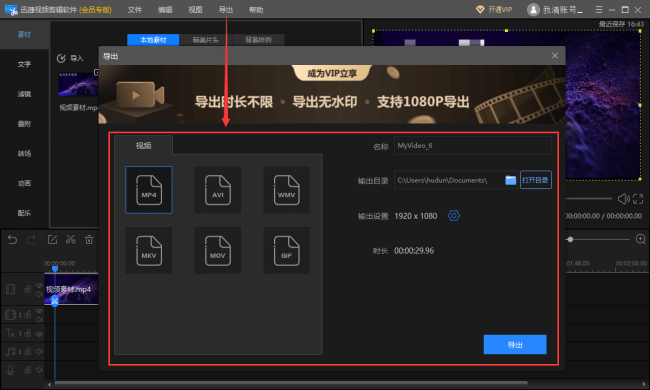
Task: Open the 帮助 menu
Action: coord(256,10)
